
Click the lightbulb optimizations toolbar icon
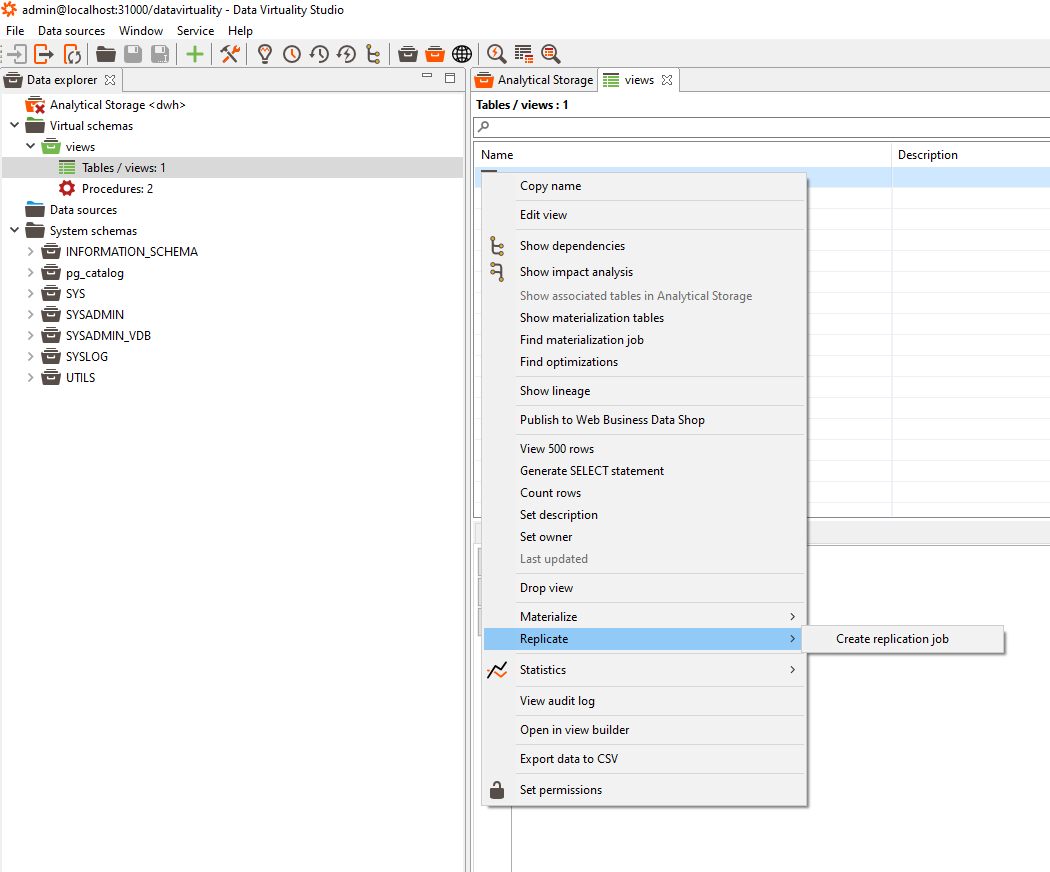(x=265, y=54)
